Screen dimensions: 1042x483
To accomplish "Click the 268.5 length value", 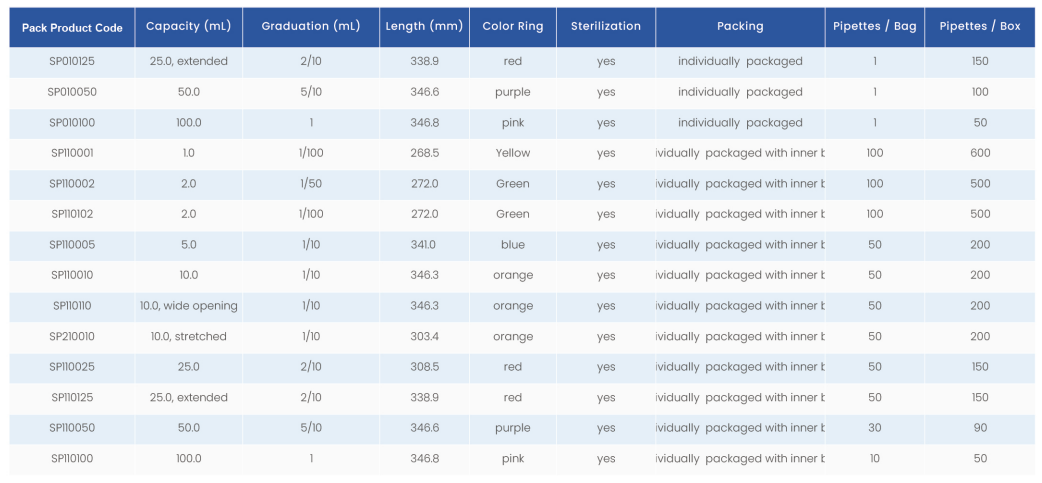I will click(424, 153).
